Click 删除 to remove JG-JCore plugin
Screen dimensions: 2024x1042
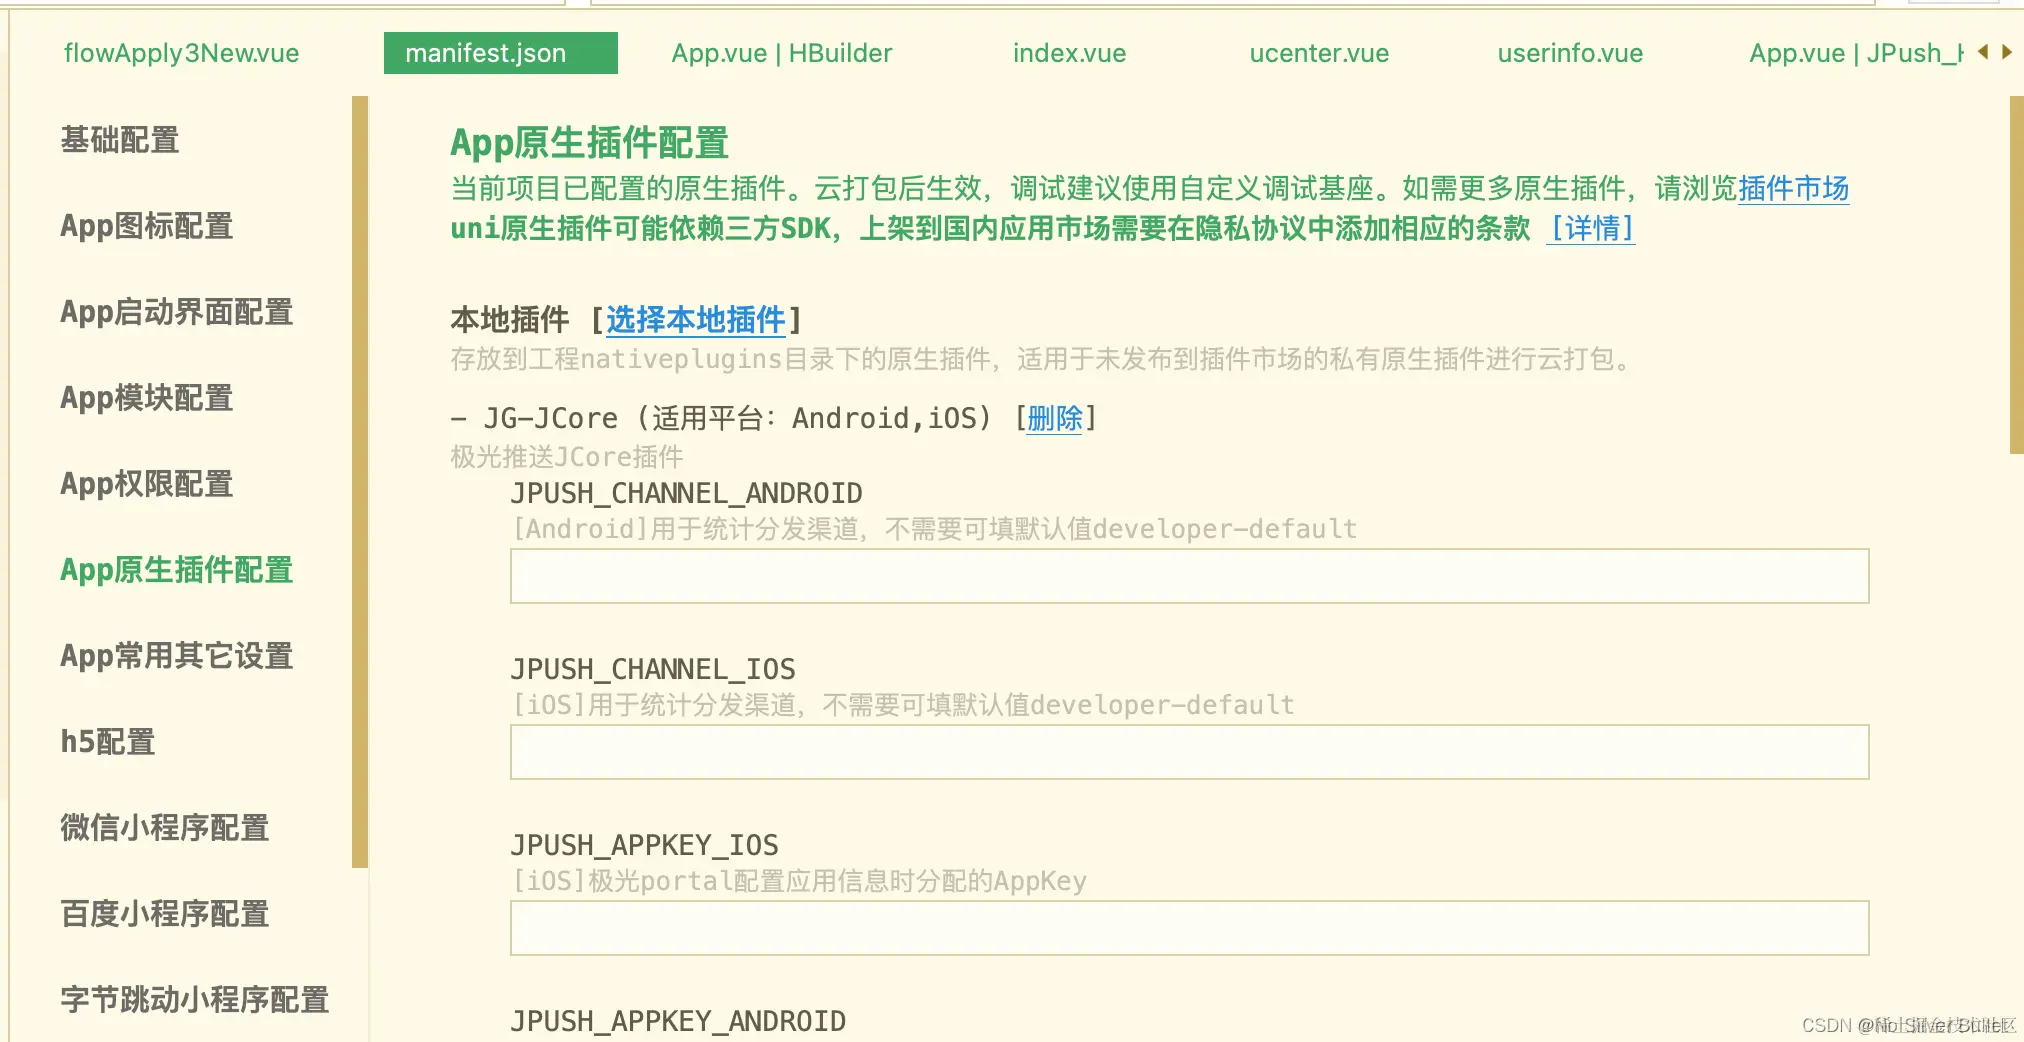1055,418
